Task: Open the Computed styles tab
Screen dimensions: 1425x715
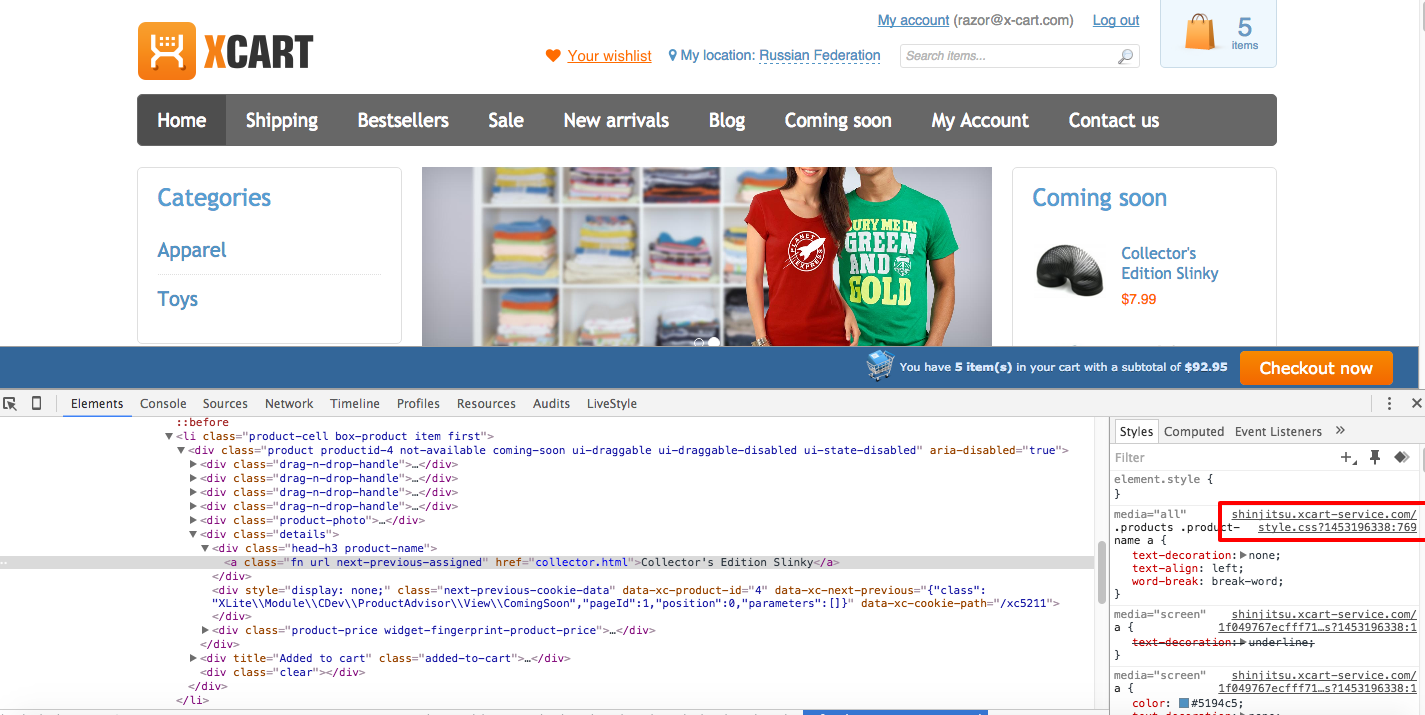Action: coord(1194,432)
